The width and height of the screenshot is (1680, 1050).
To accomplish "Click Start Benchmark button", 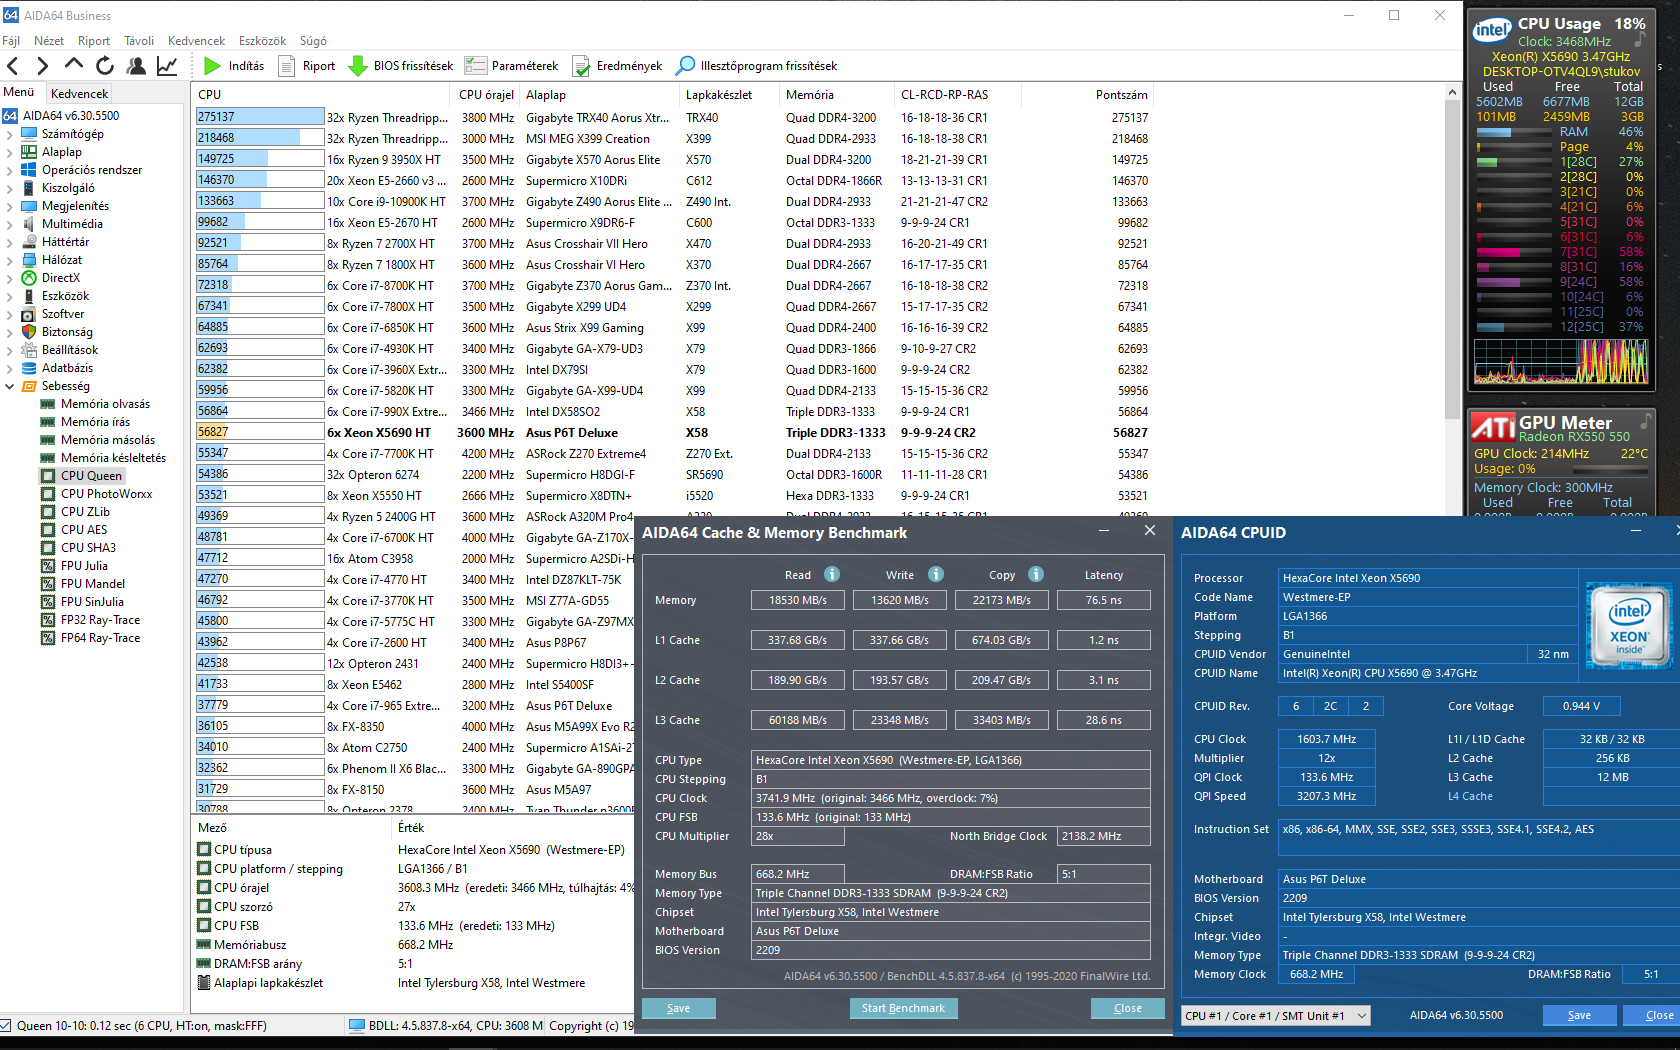I will click(x=903, y=1008).
